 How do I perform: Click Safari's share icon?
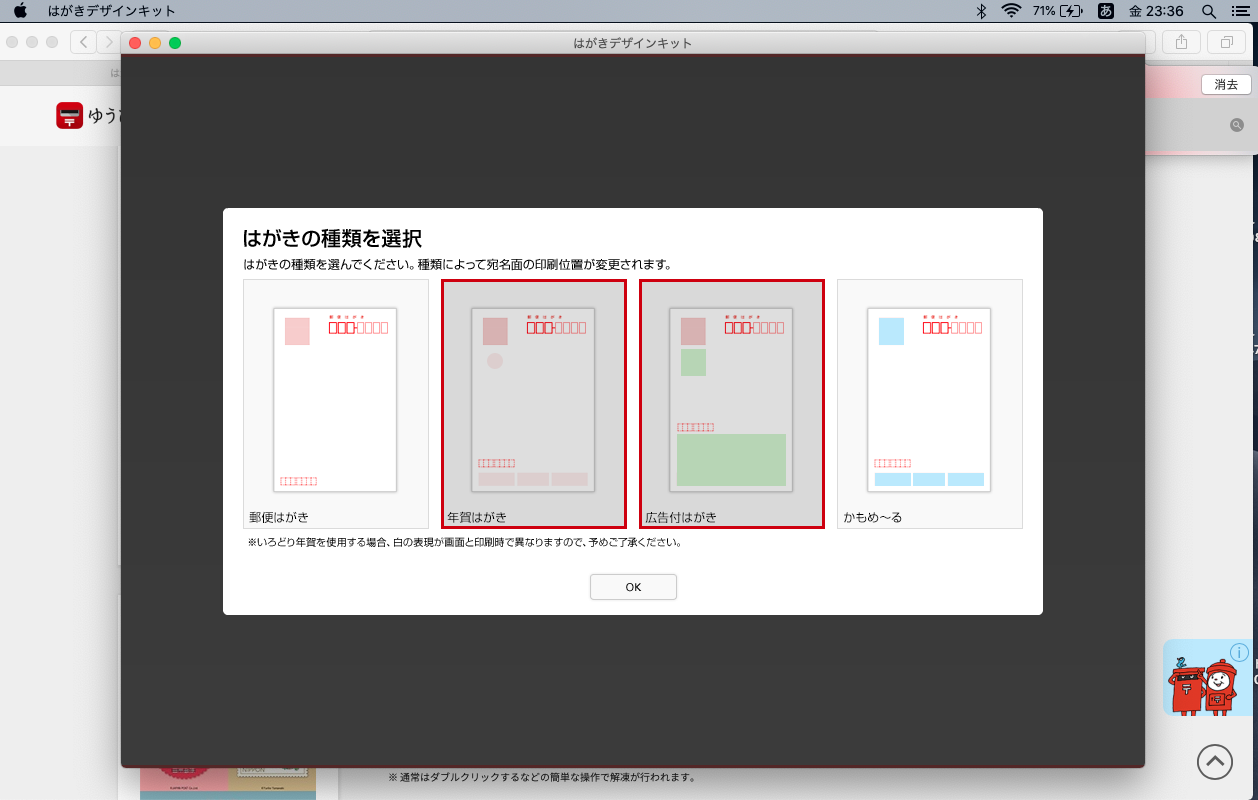[1181, 42]
